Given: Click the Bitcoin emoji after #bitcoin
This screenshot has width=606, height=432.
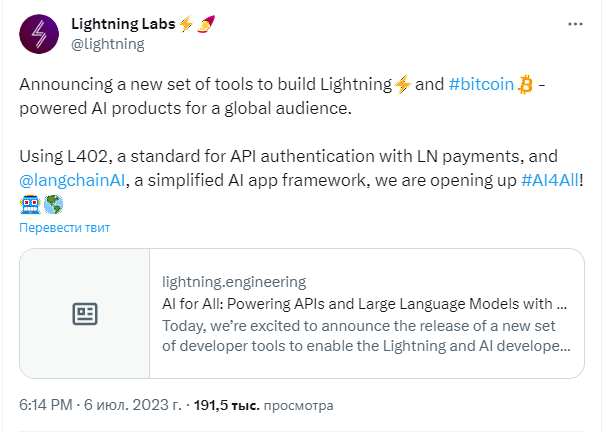Looking at the screenshot, I should pos(527,84).
